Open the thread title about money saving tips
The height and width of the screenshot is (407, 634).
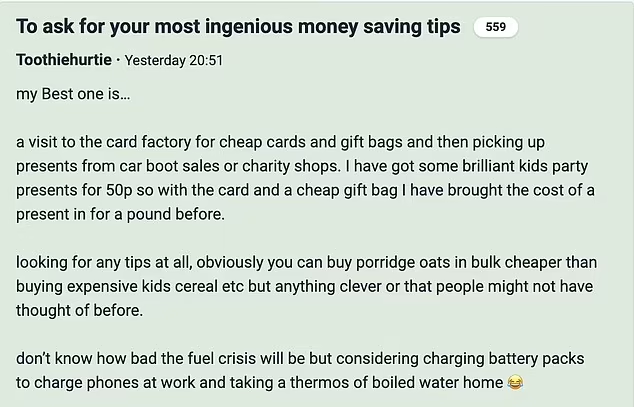point(238,27)
